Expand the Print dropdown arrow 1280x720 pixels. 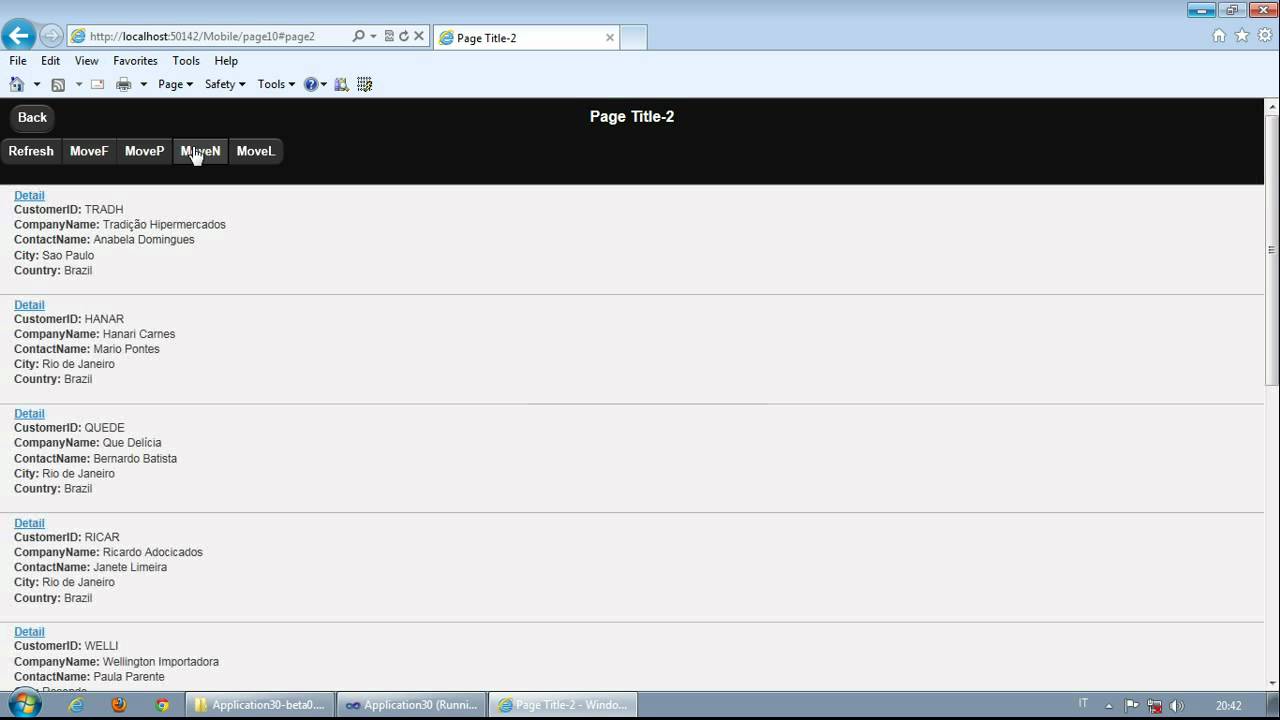143,85
